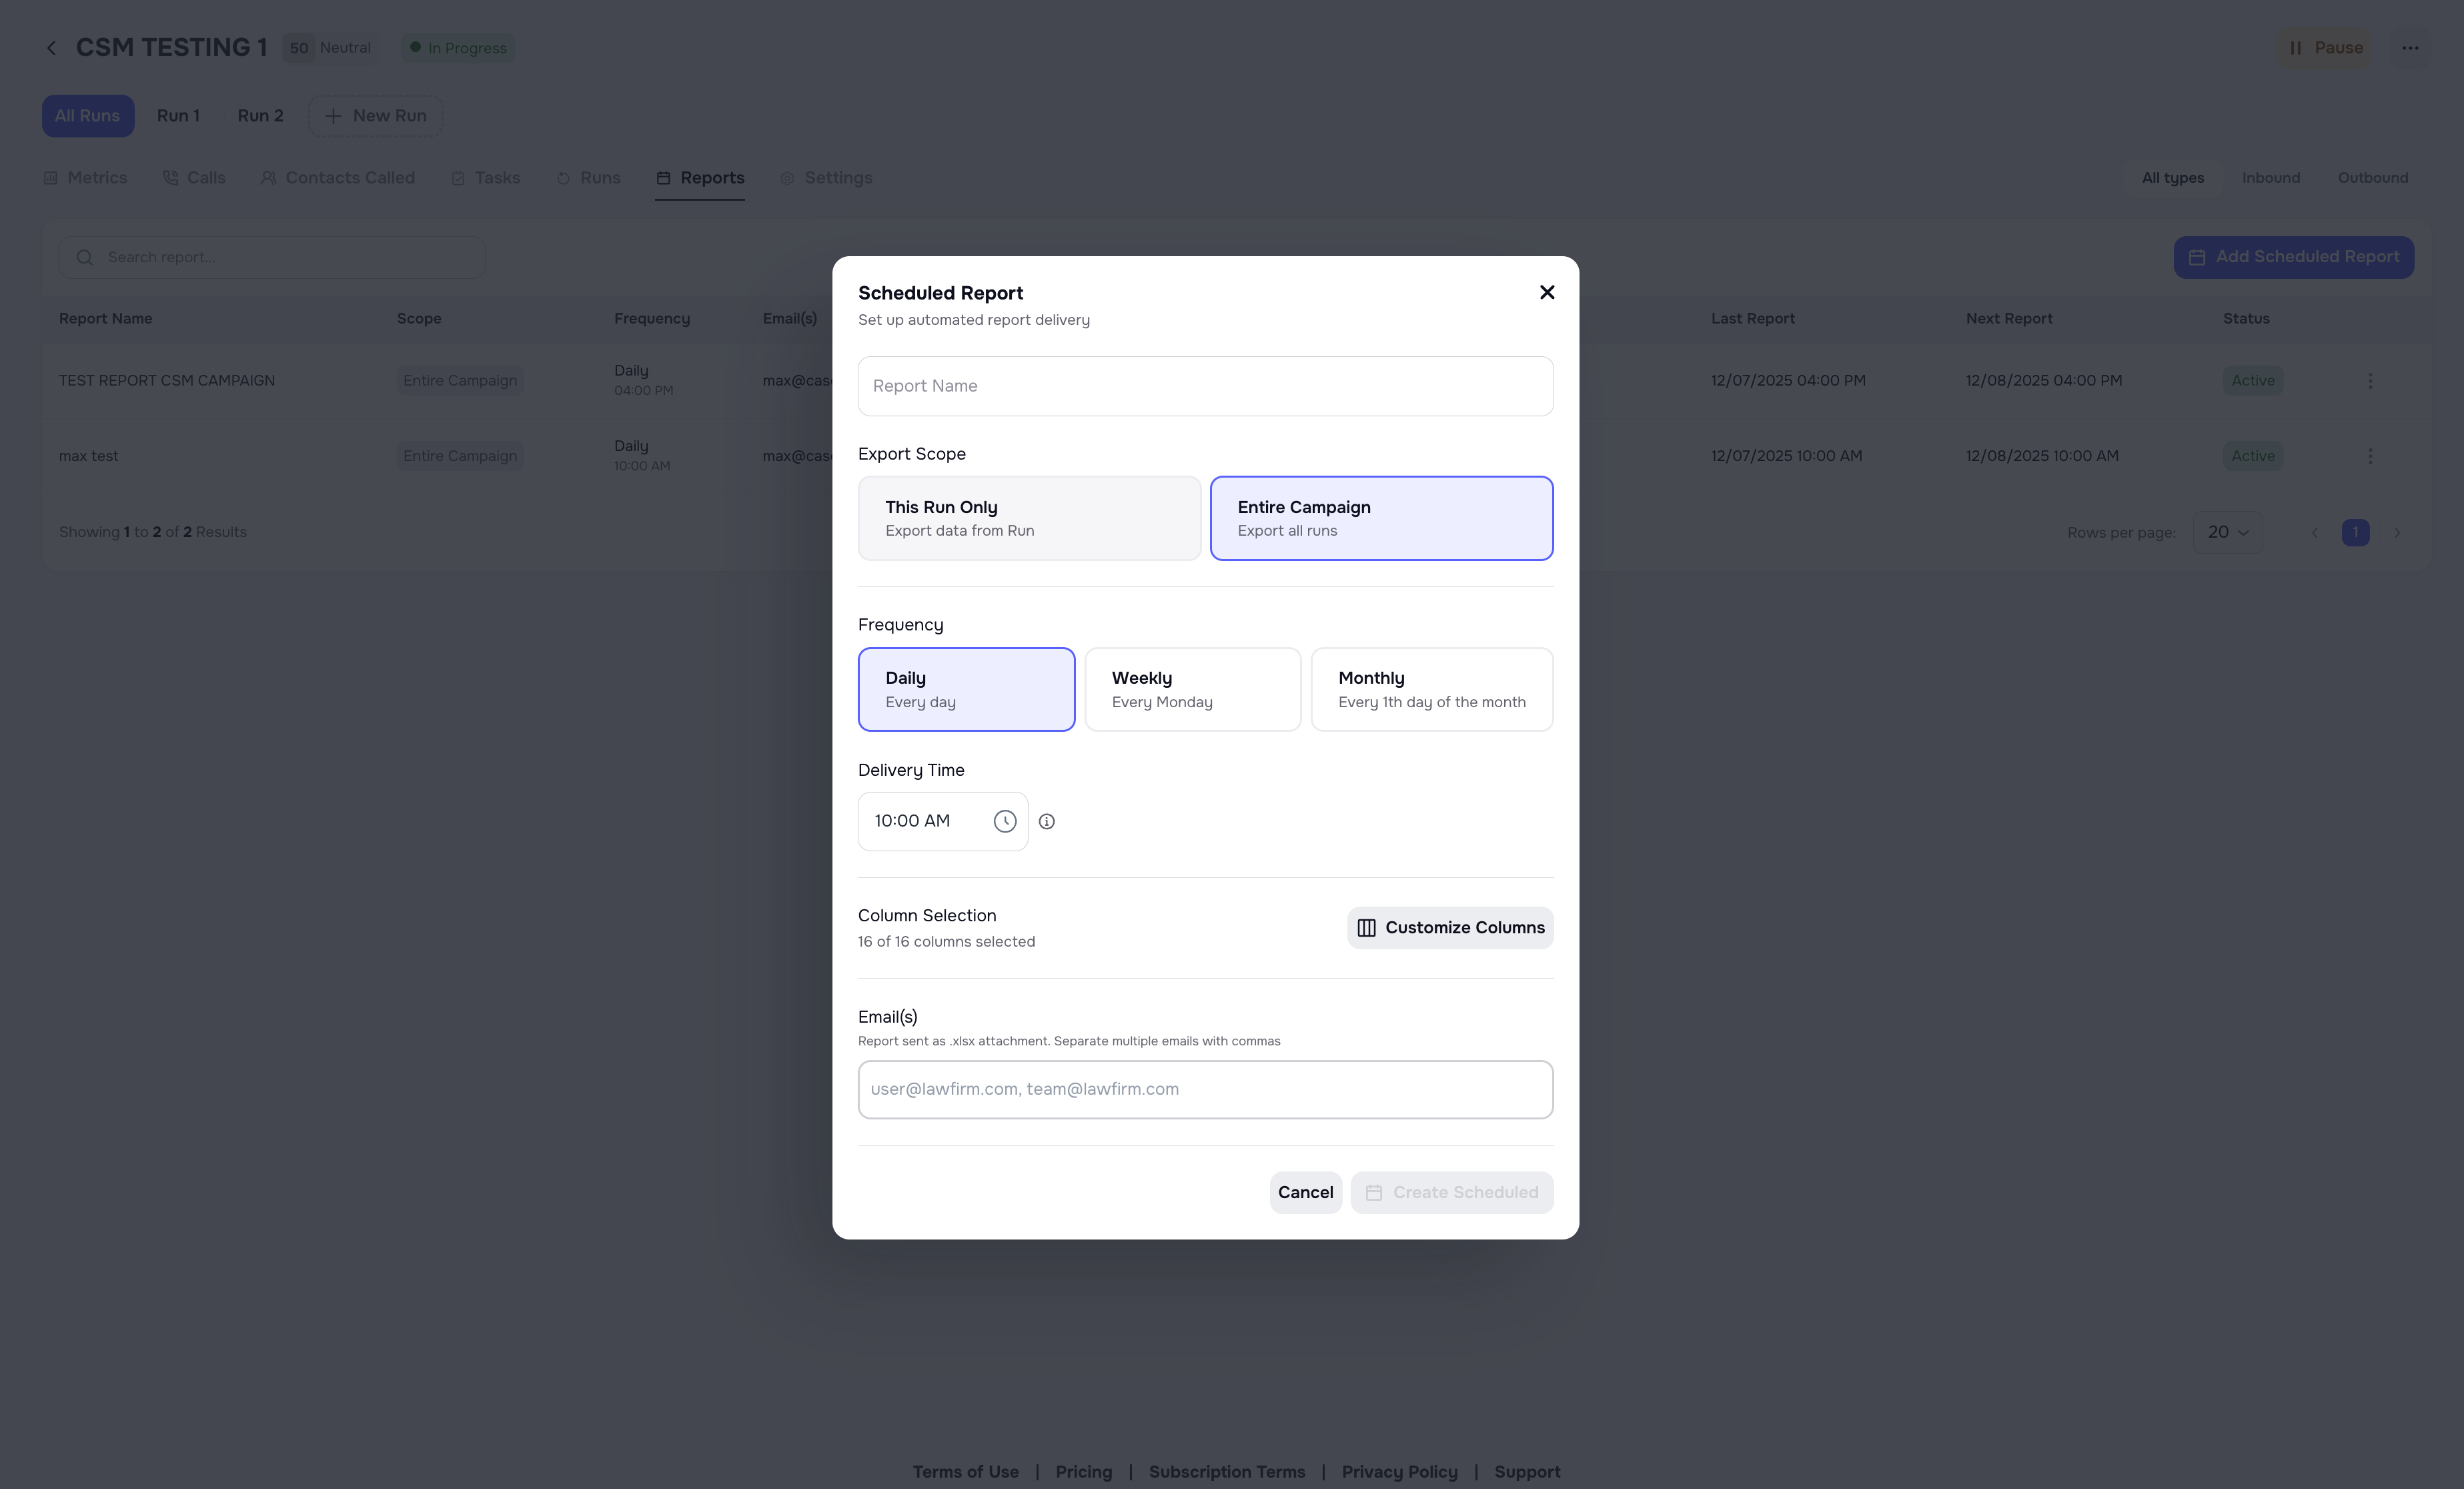Go to next page with the right pagination chevron
Screen dimensions: 2464x1489
point(2397,532)
